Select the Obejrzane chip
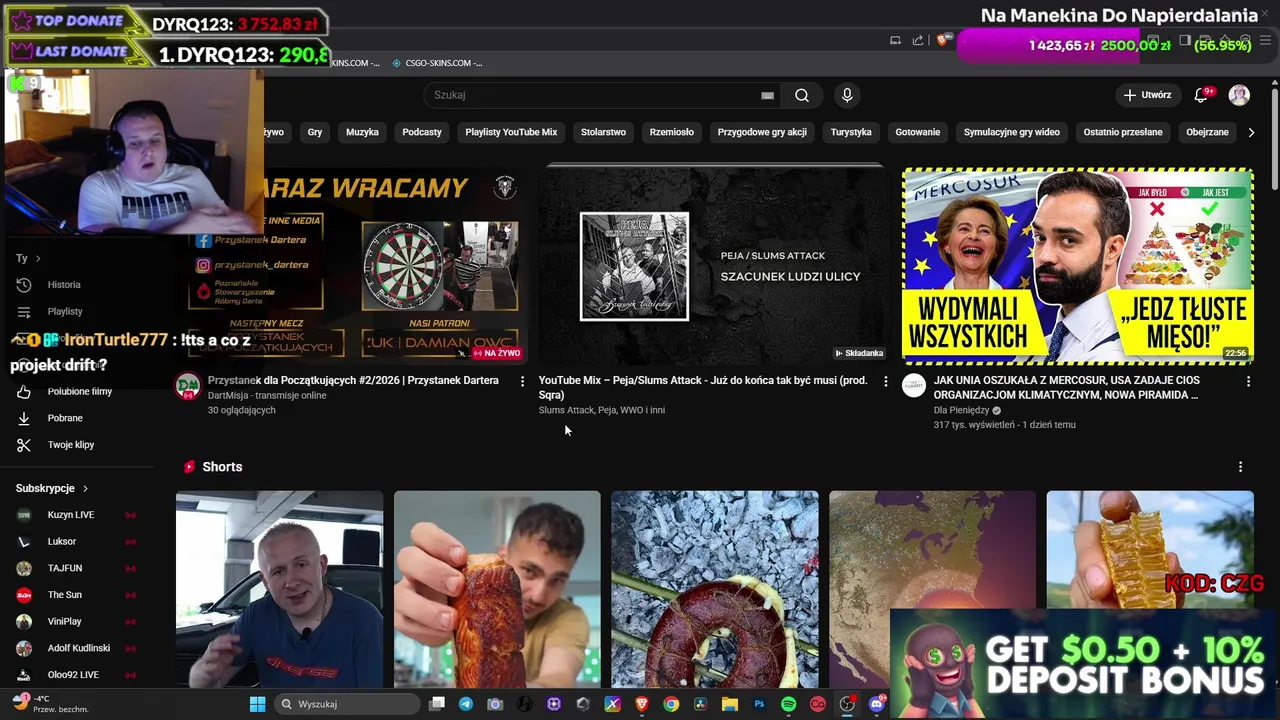Screen dimensions: 1280x720 click(1207, 132)
